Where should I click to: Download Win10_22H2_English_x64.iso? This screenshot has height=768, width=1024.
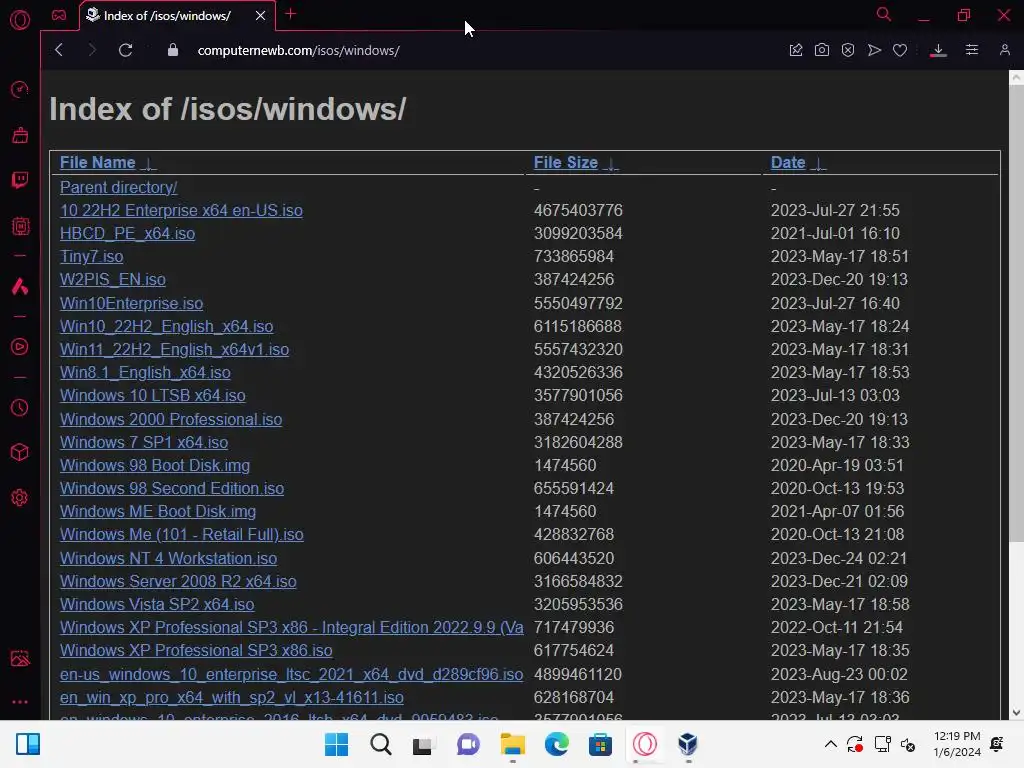pos(167,326)
